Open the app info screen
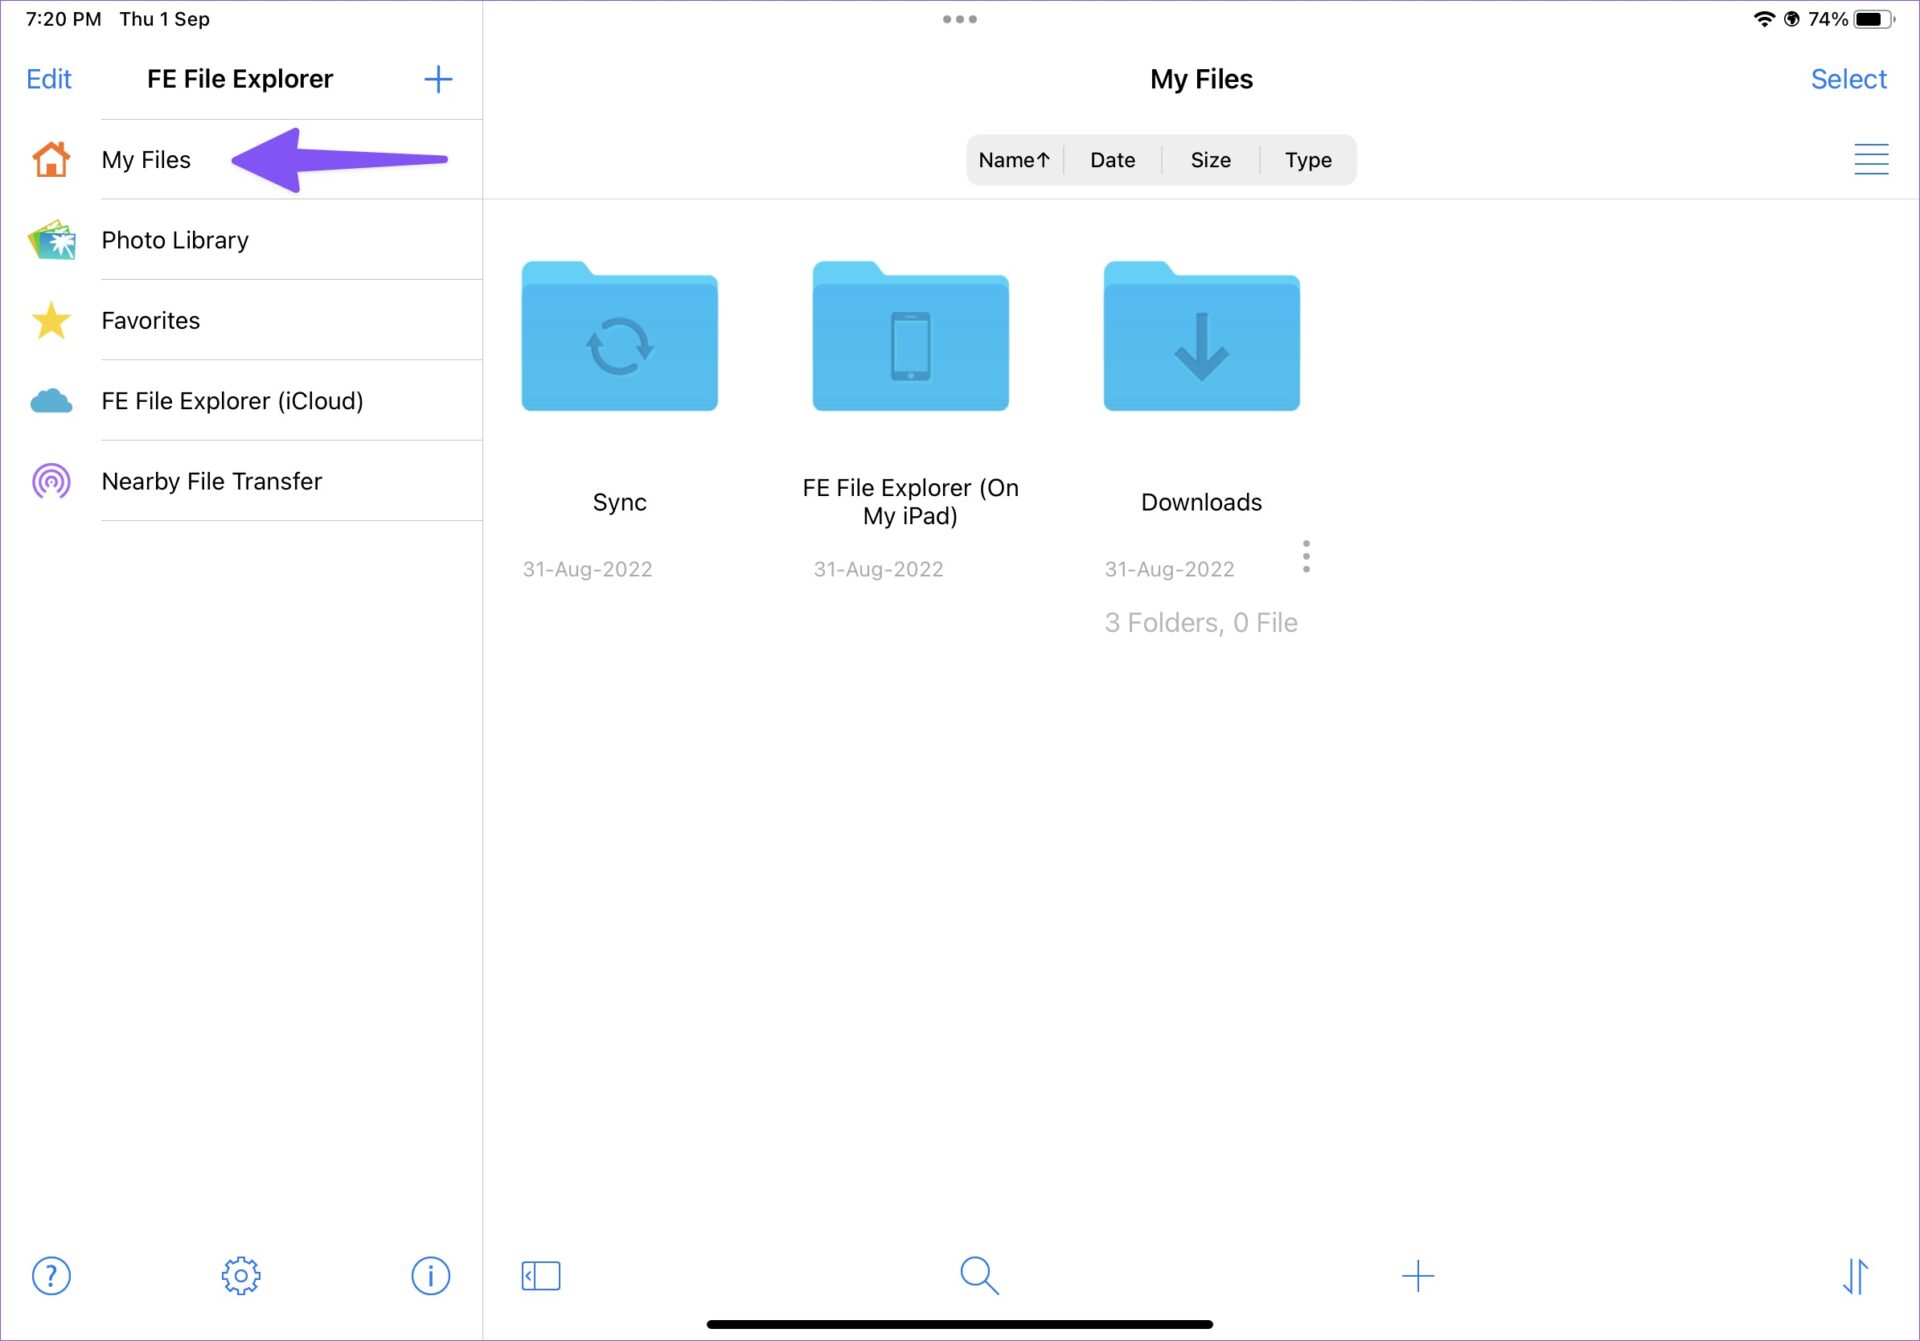This screenshot has width=1920, height=1341. point(430,1275)
